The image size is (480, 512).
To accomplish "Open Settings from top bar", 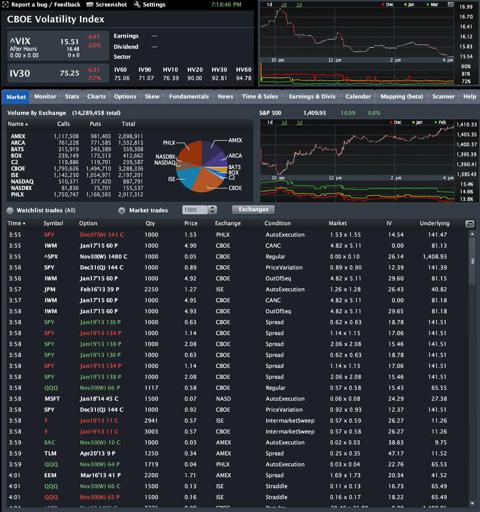I will tap(149, 5).
